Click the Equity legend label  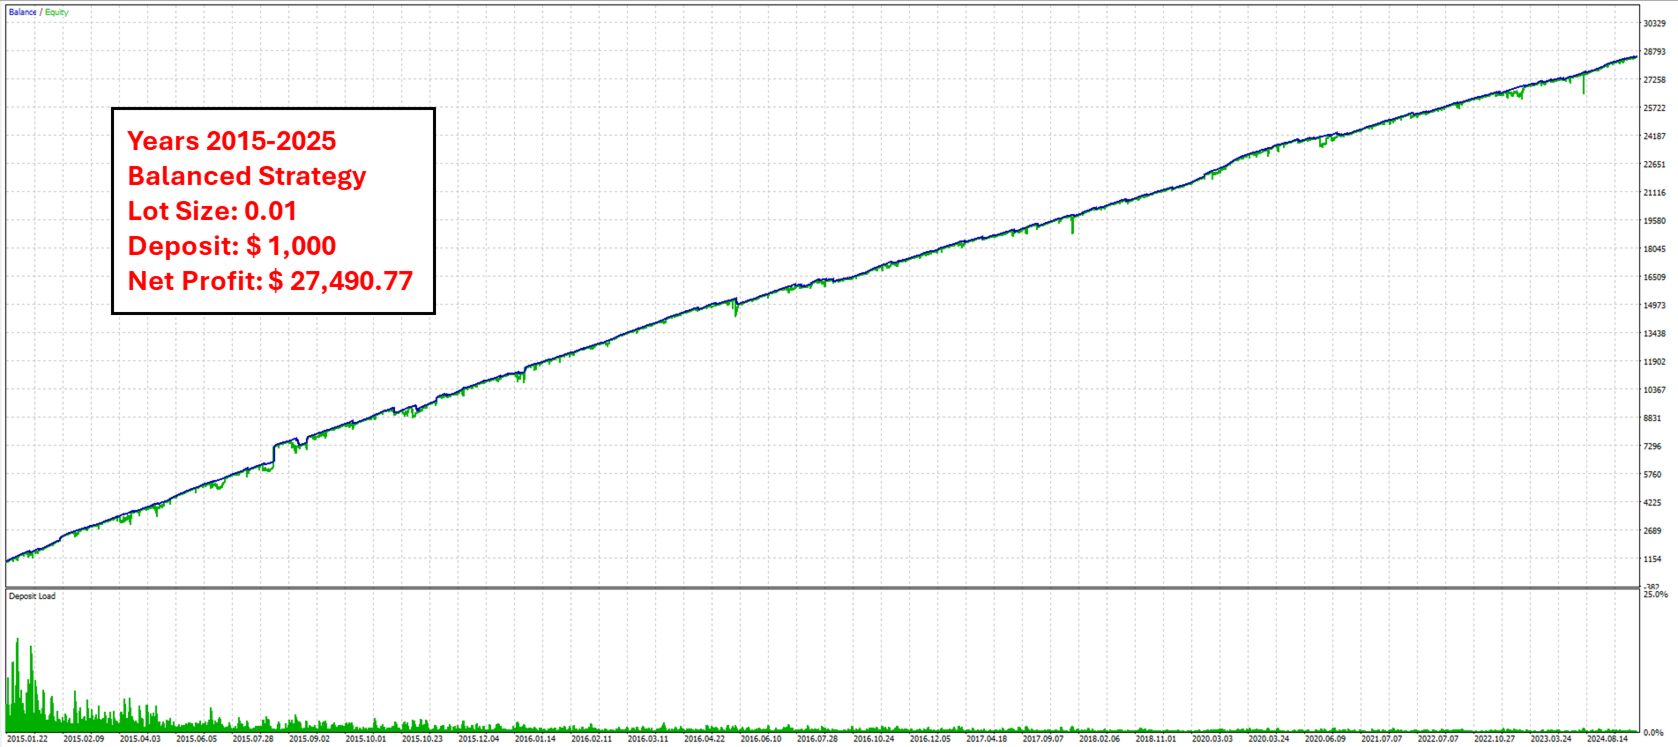(x=57, y=12)
